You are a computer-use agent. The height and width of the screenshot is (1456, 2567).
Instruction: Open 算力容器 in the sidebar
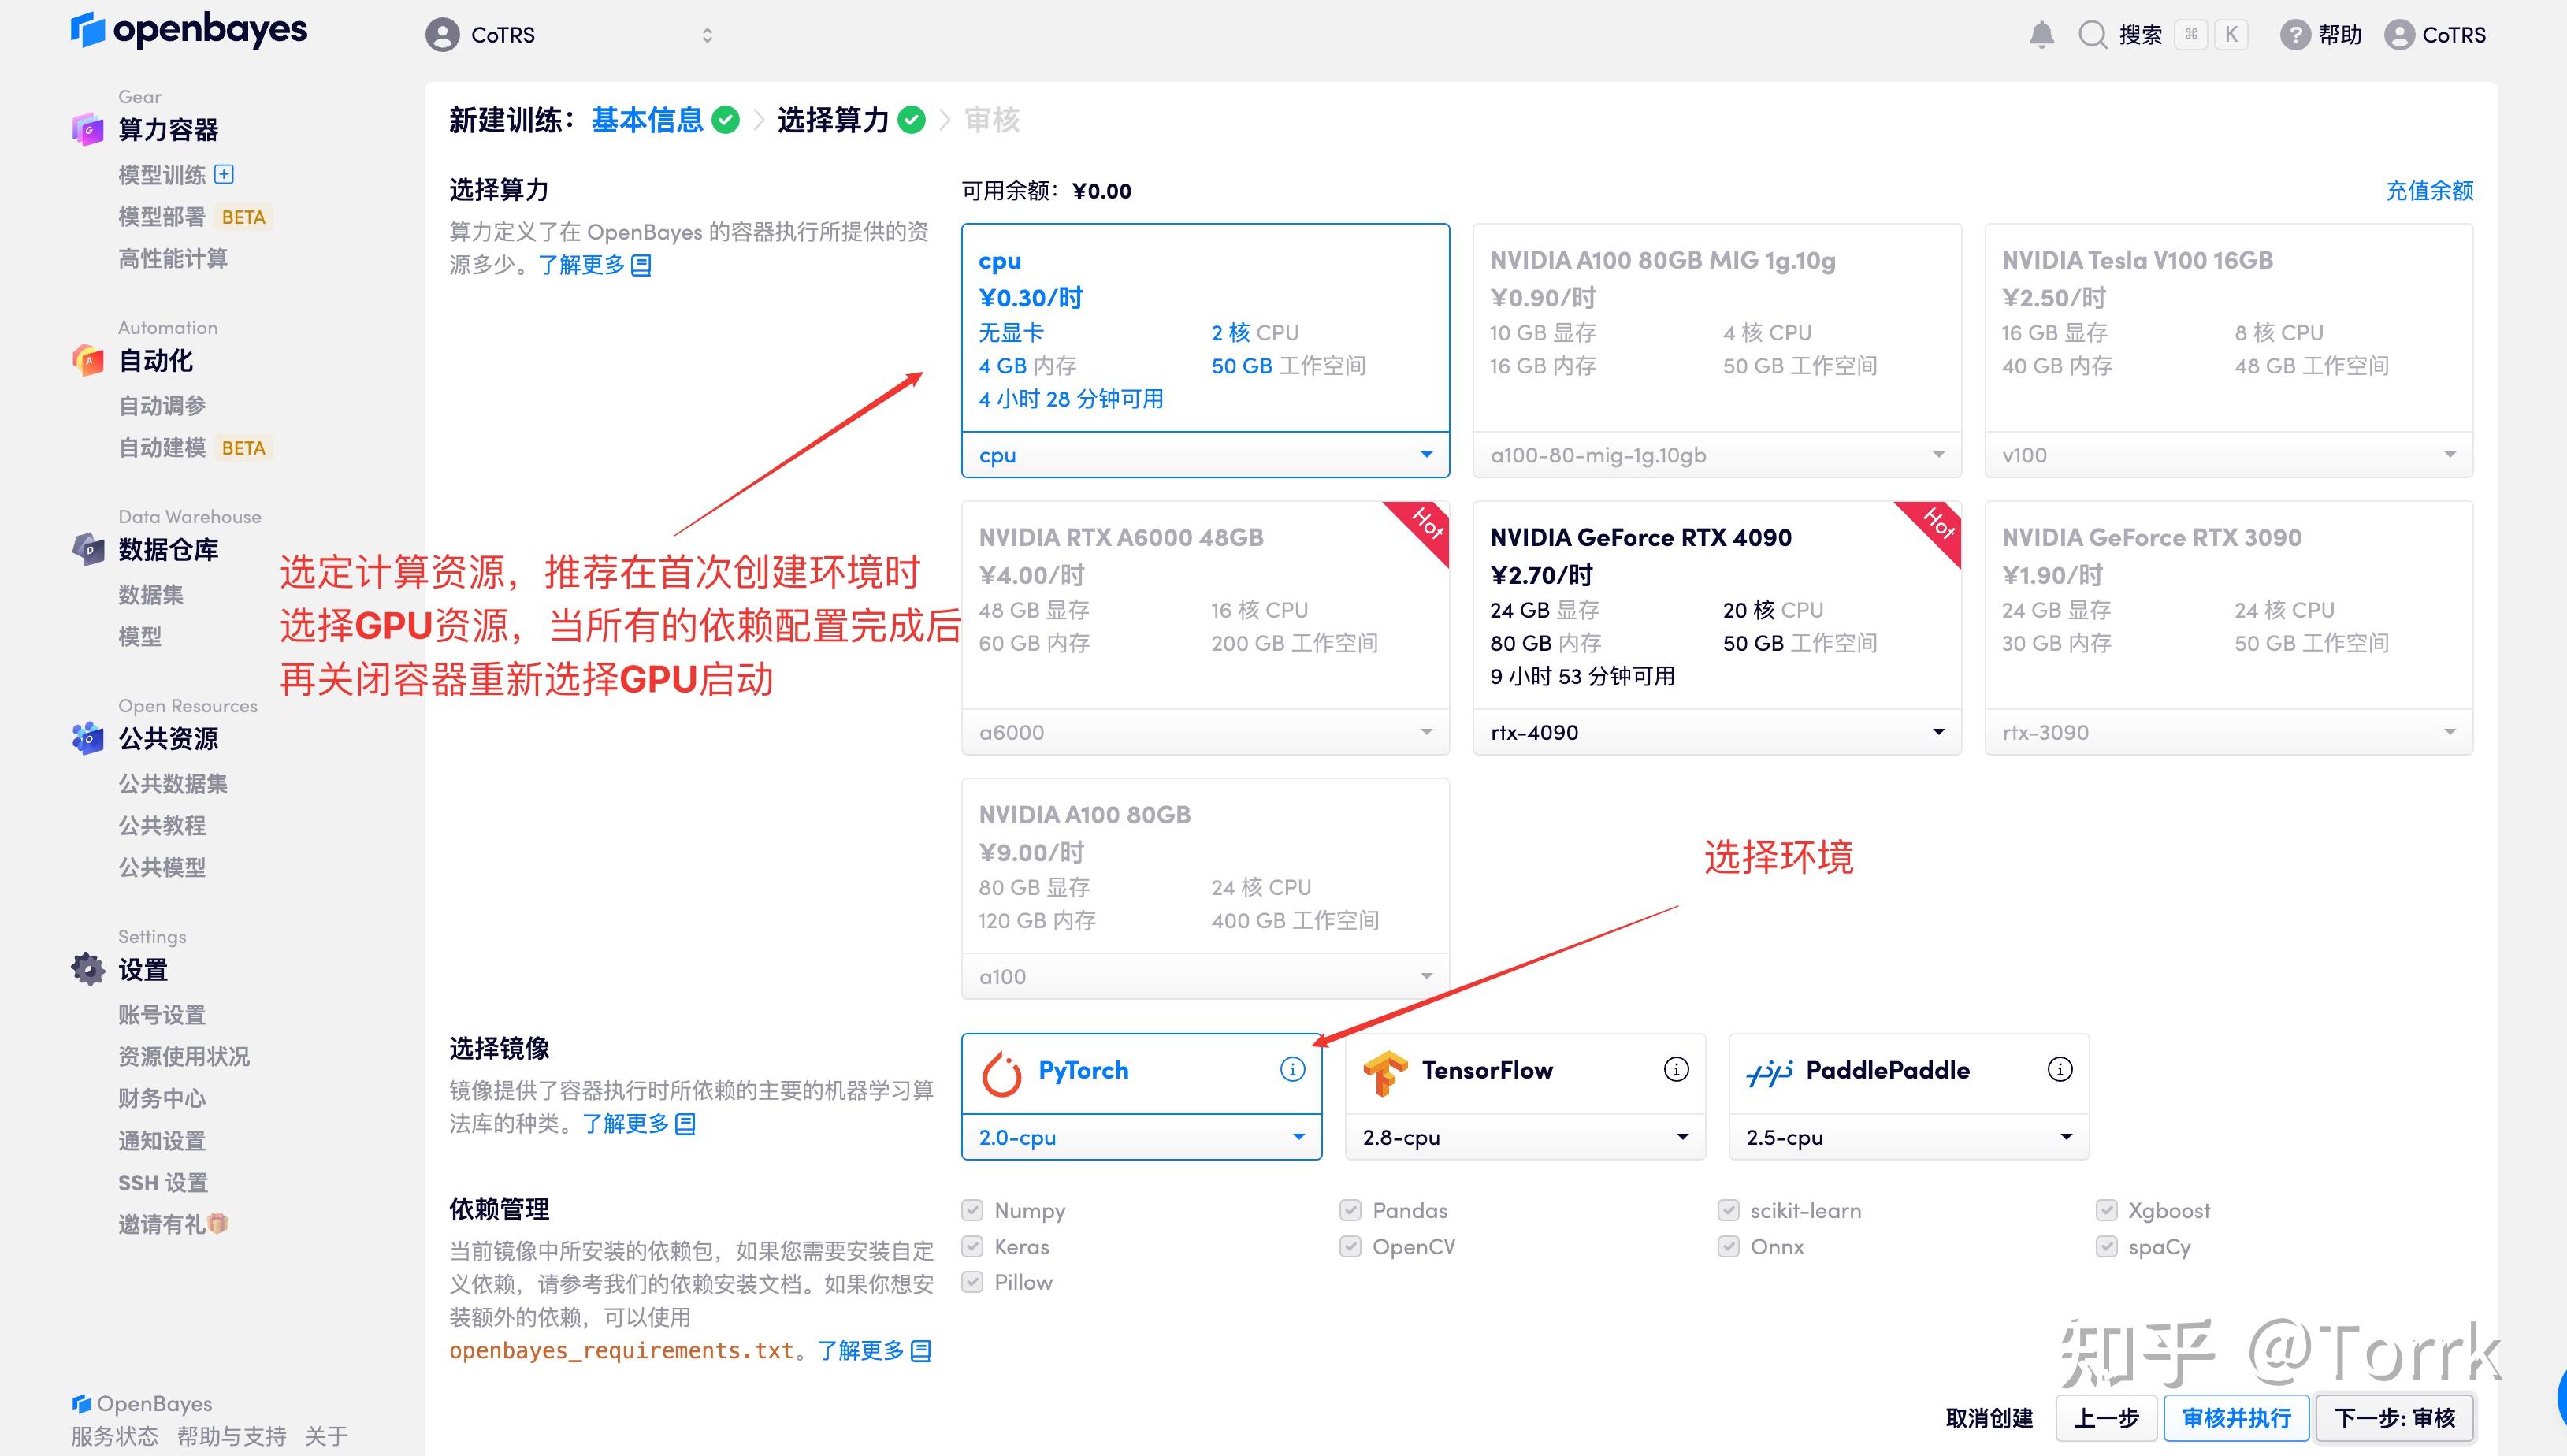coord(168,129)
